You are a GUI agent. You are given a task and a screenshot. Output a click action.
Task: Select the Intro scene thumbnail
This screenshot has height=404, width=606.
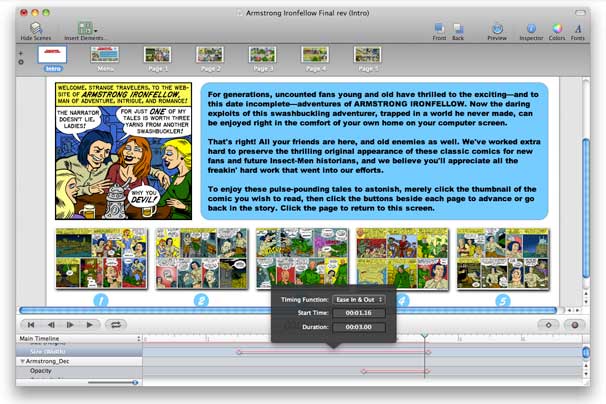coord(52,55)
